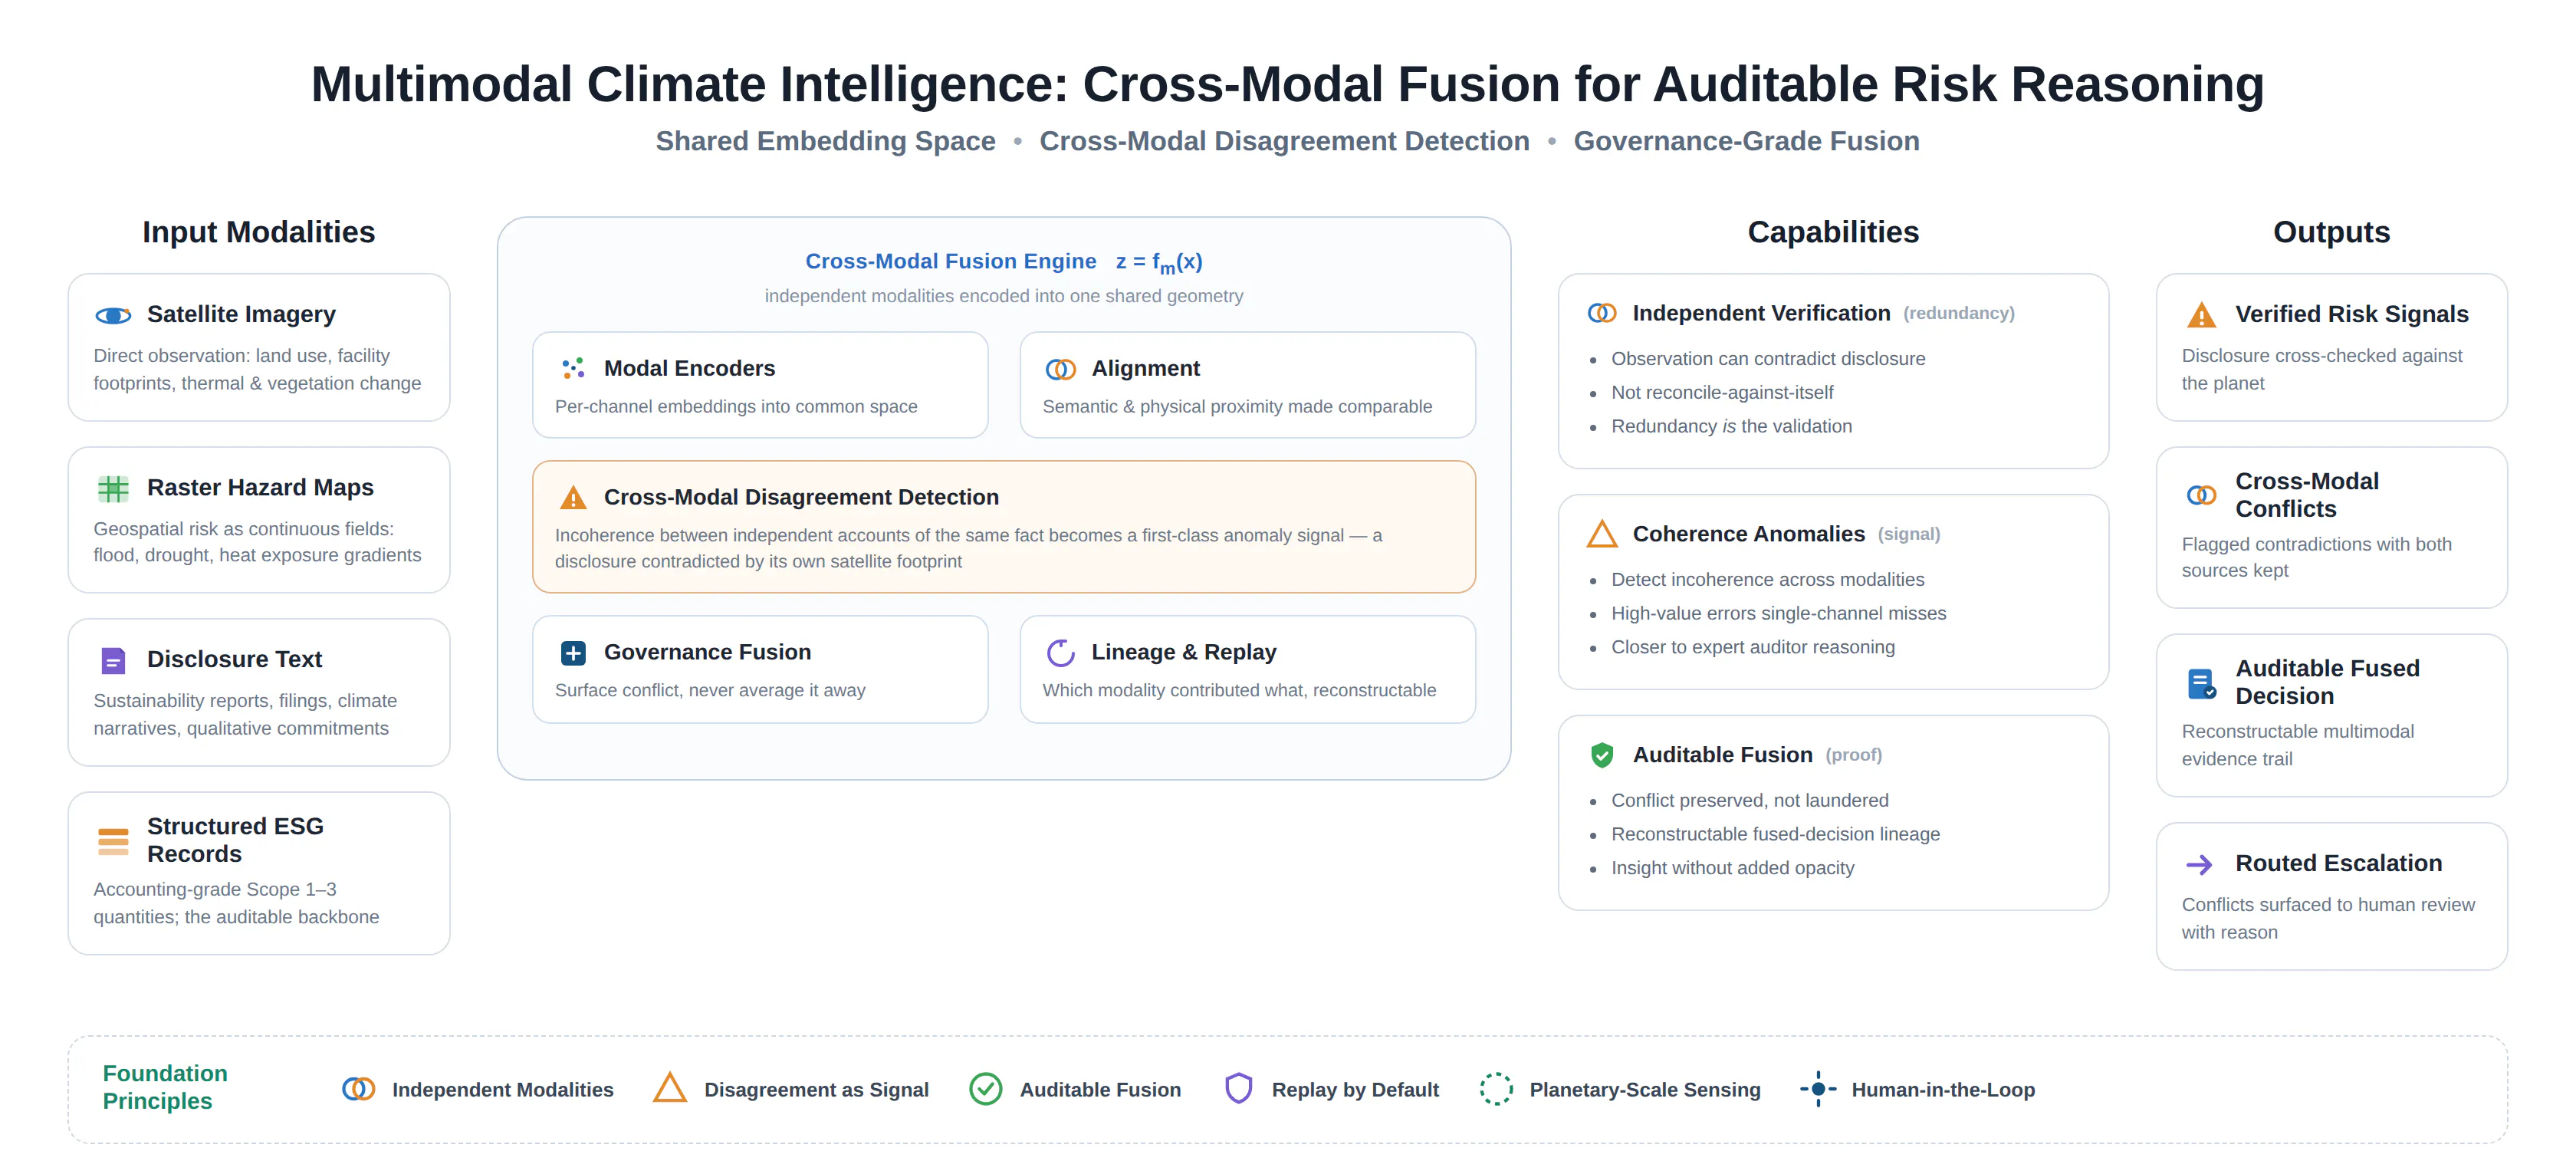
Task: Click the green Raster Hazard Maps grid icon
Action: coord(113,489)
